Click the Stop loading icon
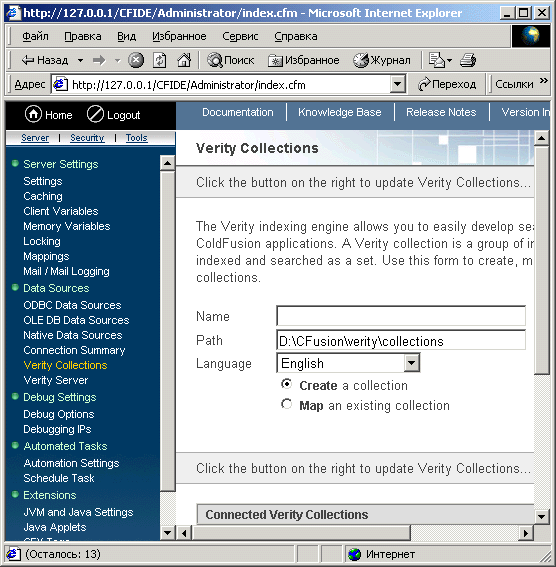Viewport: 556px width, 567px height. (136, 60)
